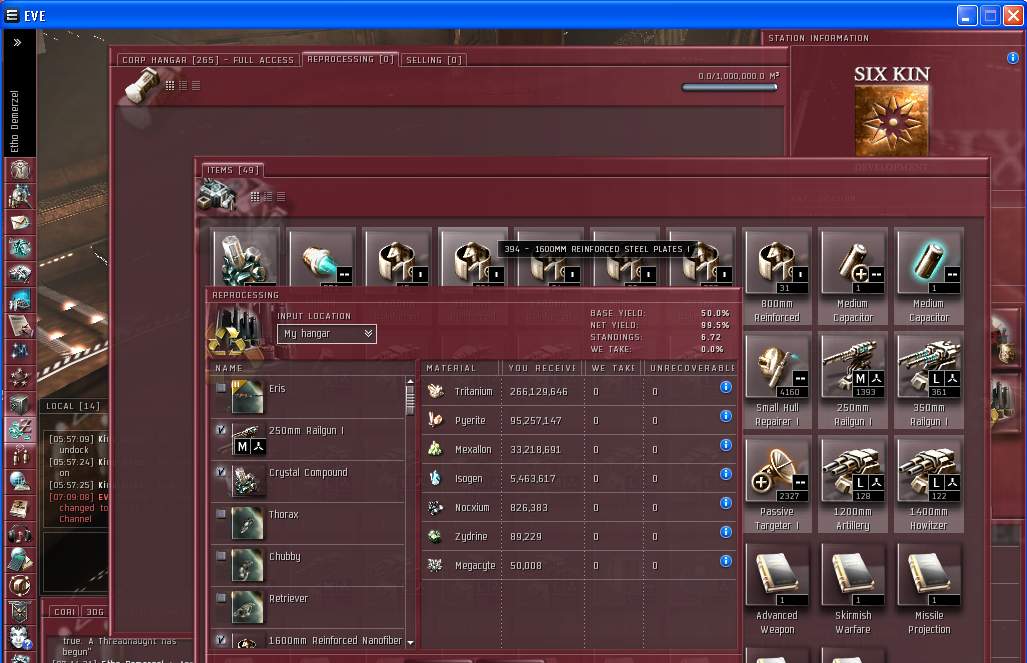Click the Zydrine row in materials table

pos(578,536)
